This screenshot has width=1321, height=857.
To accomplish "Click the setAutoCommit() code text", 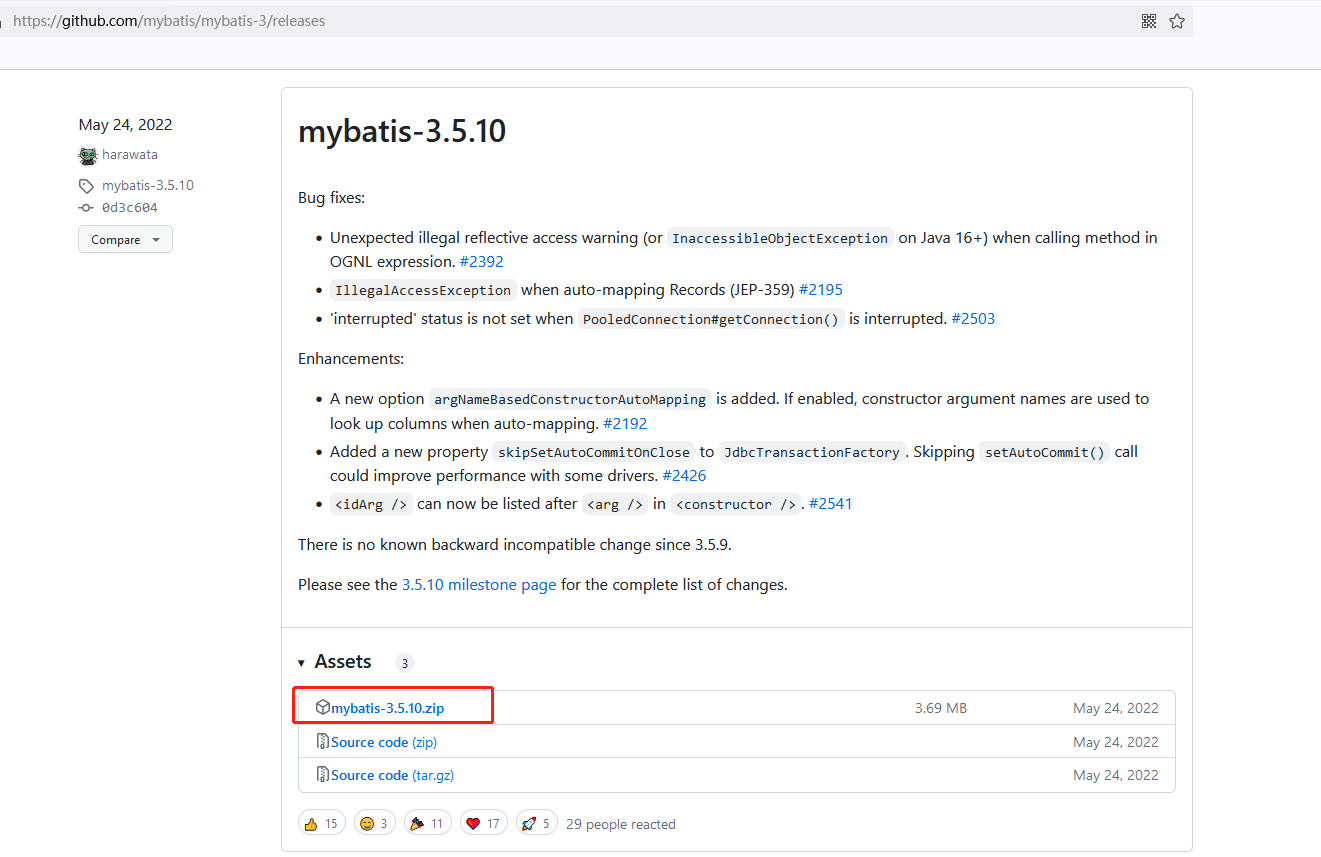I will point(1044,452).
